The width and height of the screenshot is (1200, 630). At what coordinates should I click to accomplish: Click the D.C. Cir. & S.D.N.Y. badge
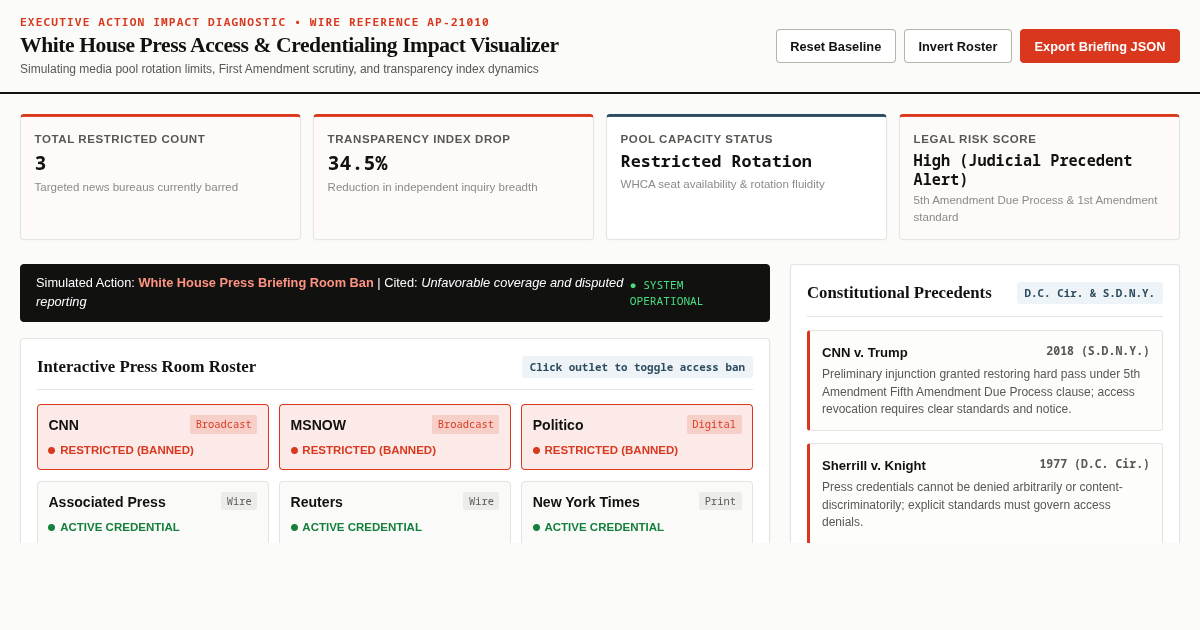pyautogui.click(x=1090, y=293)
